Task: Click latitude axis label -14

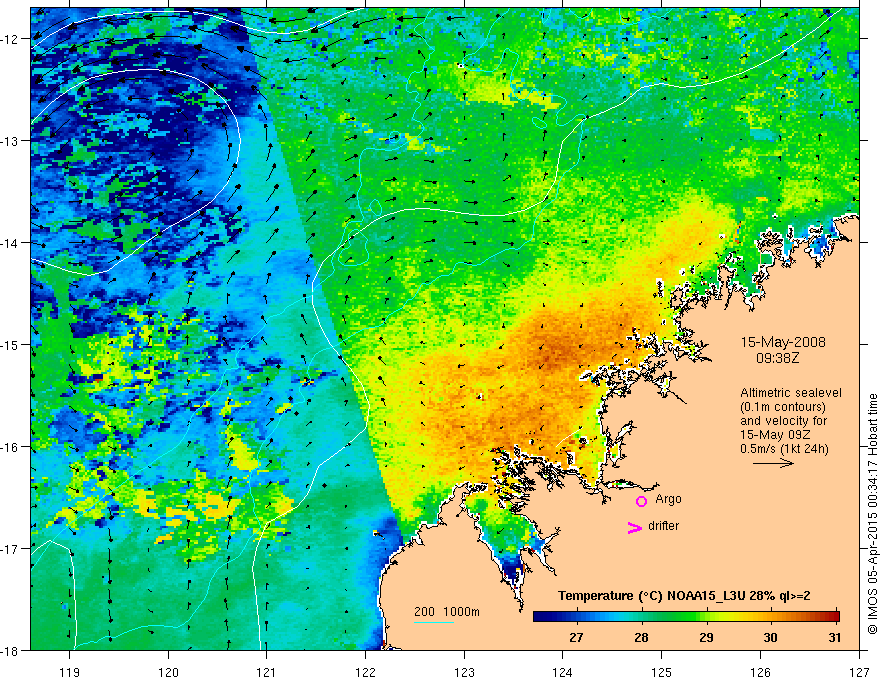Action: coord(11,243)
